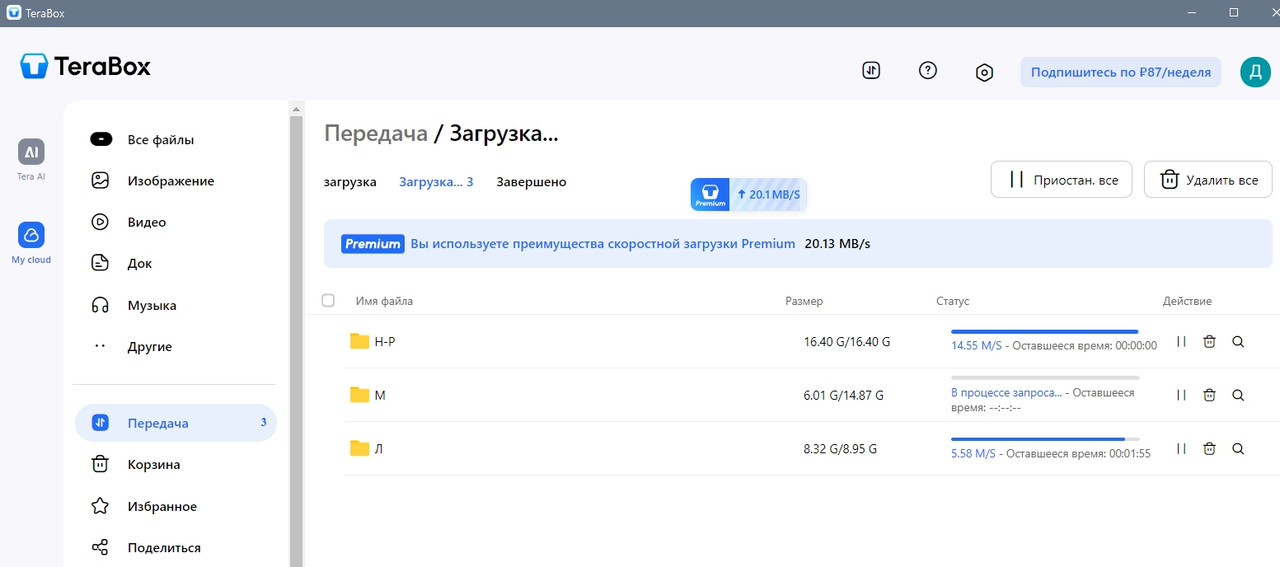Click Удалить все button
The height and width of the screenshot is (567, 1280).
[x=1208, y=180]
